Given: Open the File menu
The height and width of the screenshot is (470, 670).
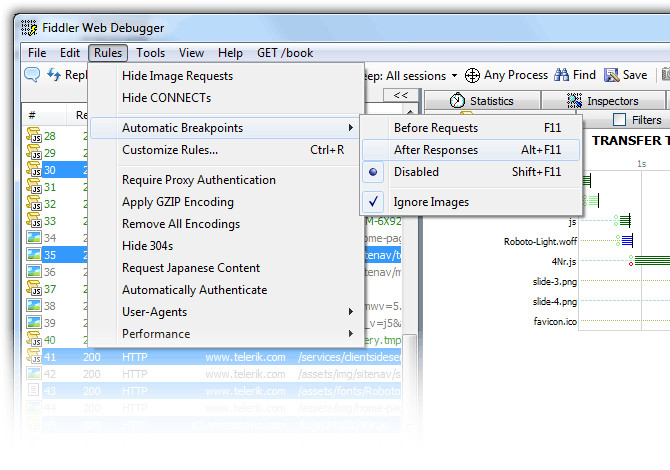Looking at the screenshot, I should click(x=37, y=53).
